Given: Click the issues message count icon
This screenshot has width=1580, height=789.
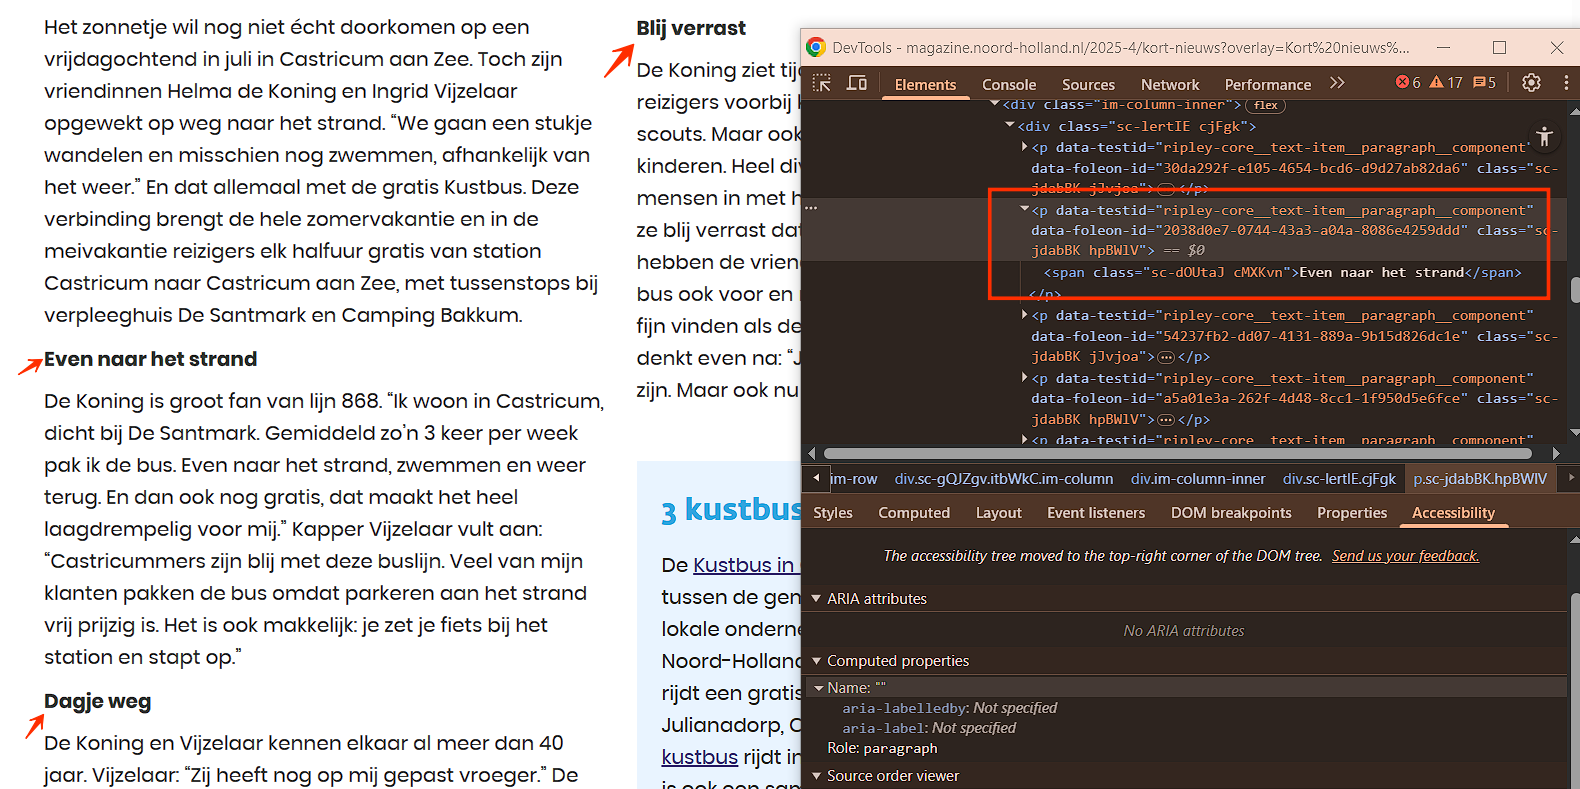Looking at the screenshot, I should coord(1484,83).
